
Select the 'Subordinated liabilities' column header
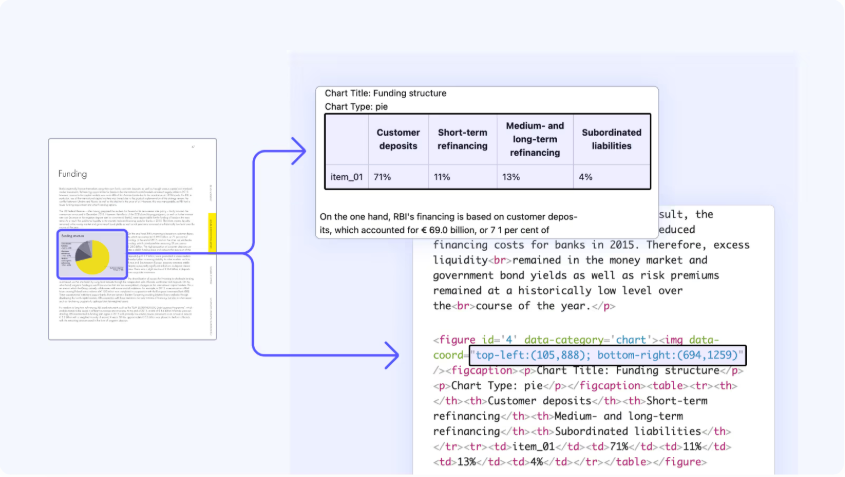click(x=612, y=139)
